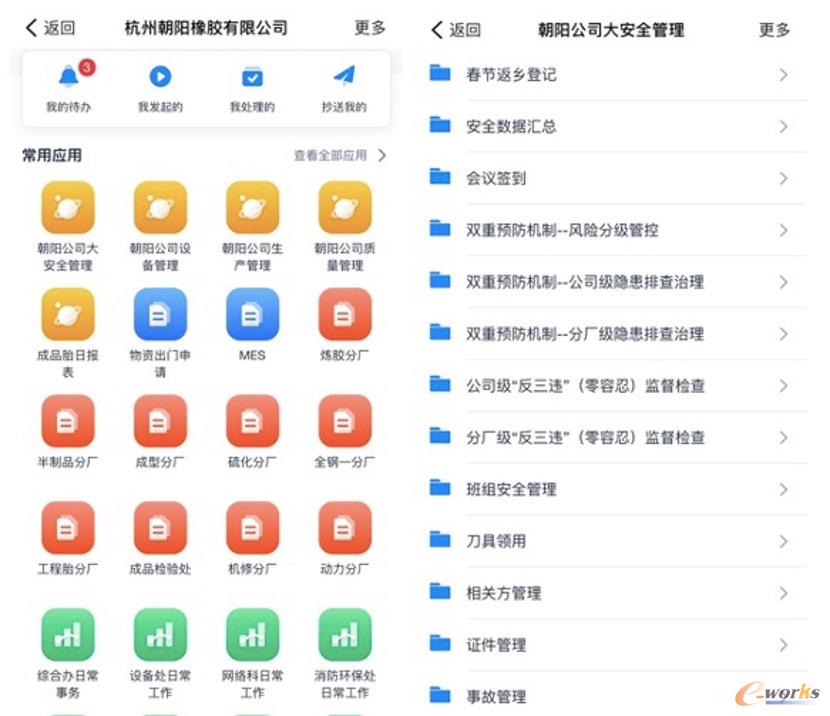830x716 pixels.
Task: Select 春节返乡登记 folder icon
Action: (x=440, y=72)
